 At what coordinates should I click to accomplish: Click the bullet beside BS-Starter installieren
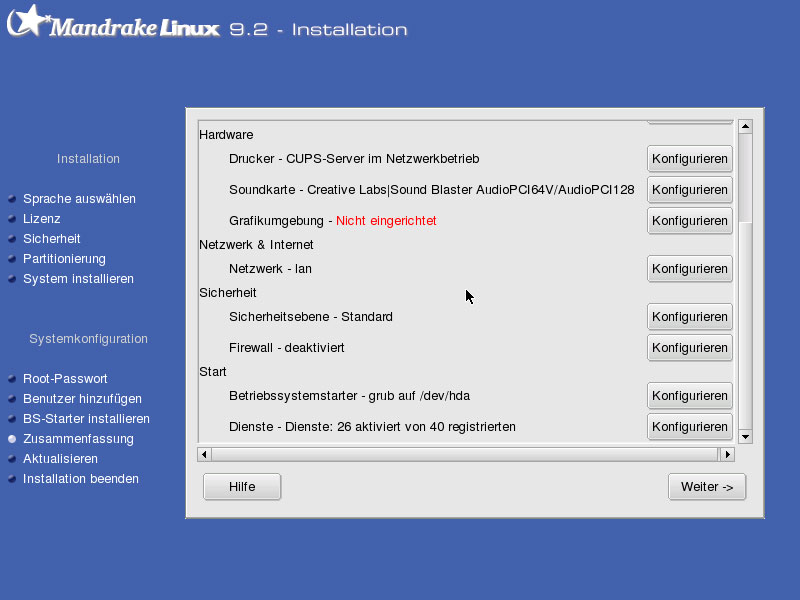click(12, 419)
